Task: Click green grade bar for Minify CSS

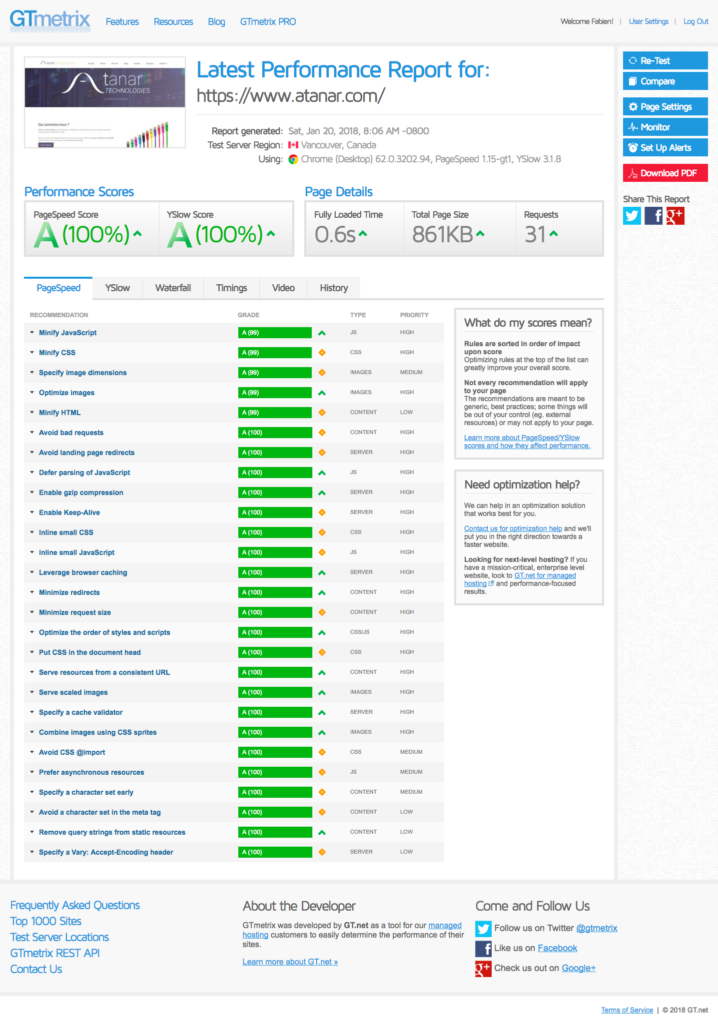Action: (x=275, y=353)
